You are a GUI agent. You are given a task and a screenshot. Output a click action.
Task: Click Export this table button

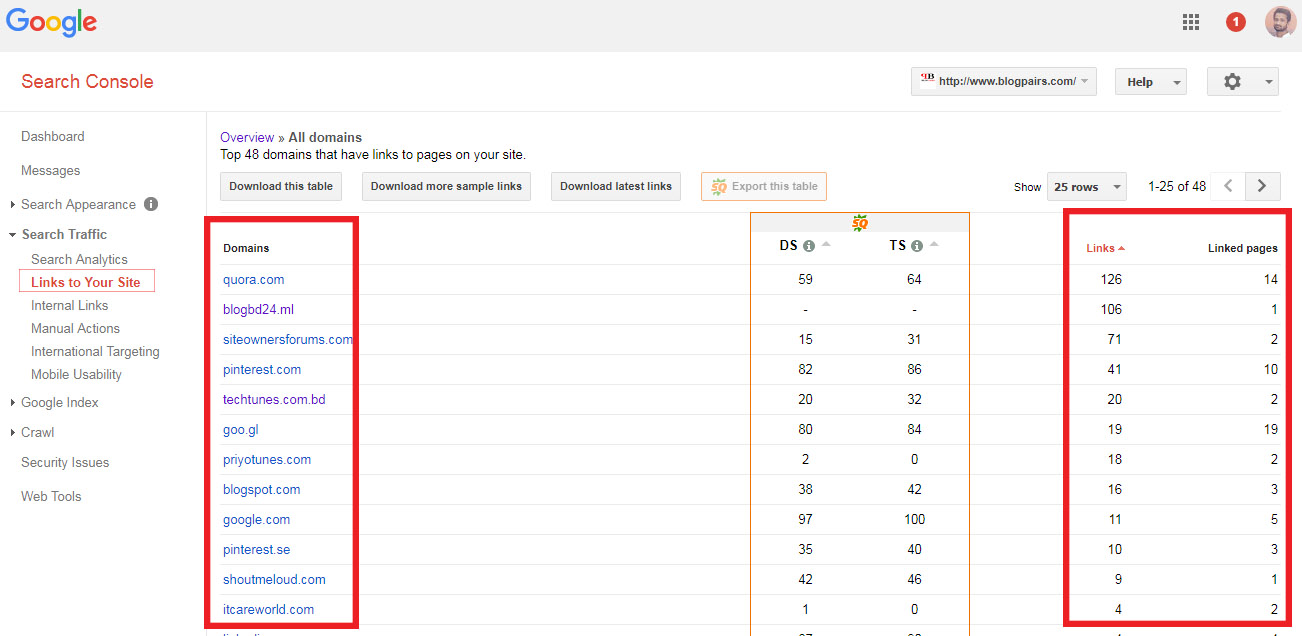[x=764, y=186]
